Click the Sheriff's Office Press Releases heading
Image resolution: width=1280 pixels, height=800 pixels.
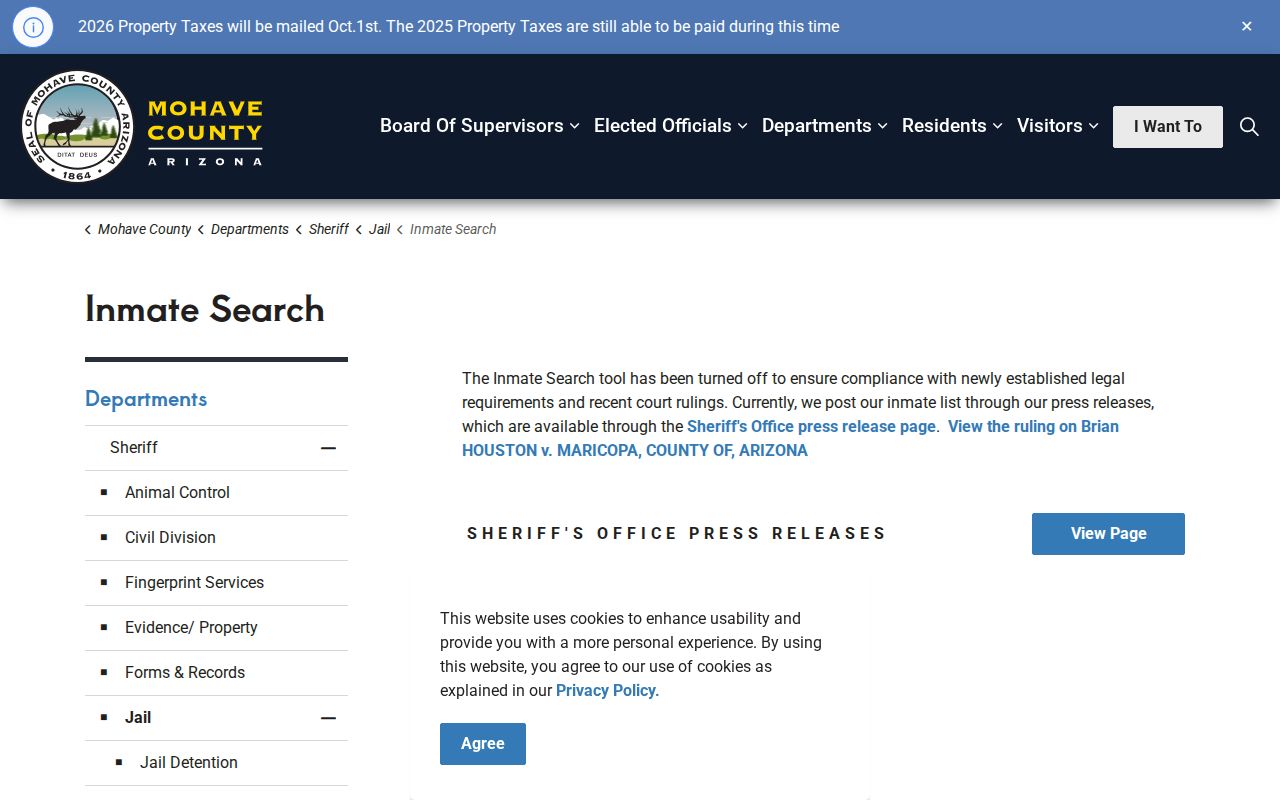(x=677, y=534)
